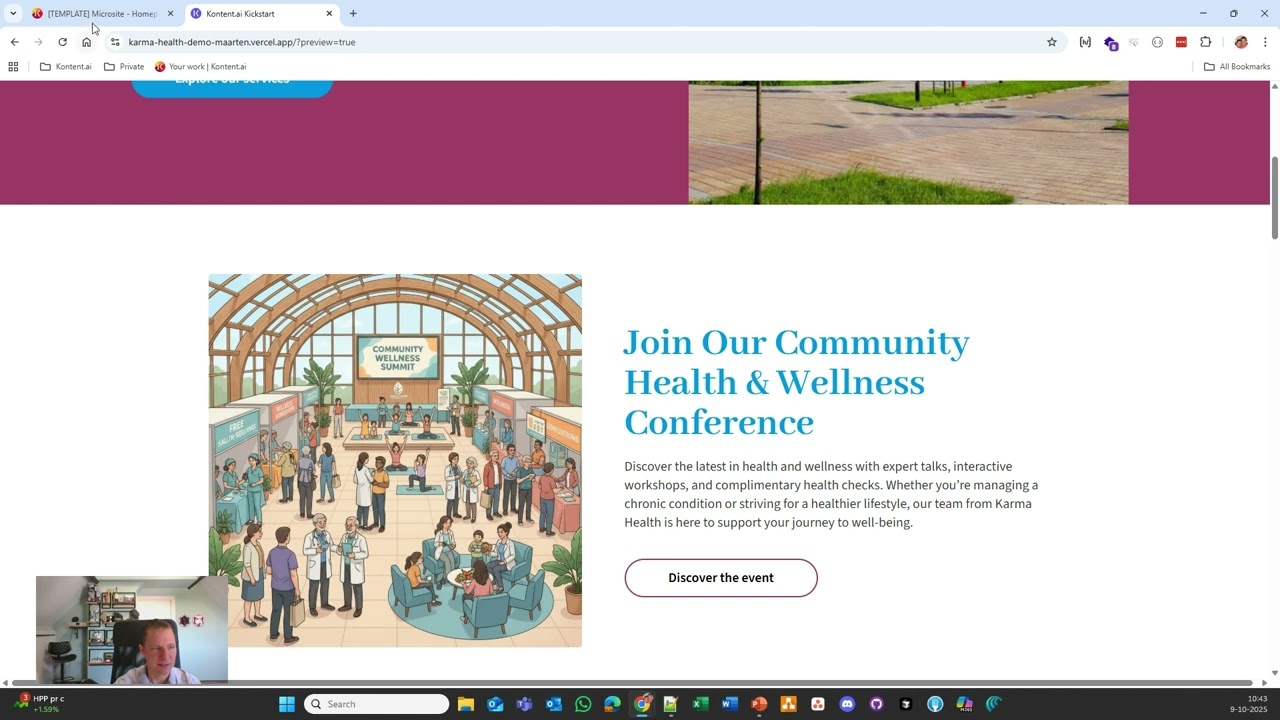Open Excel from taskbar
Screen dimensions: 1280x720
(x=700, y=704)
